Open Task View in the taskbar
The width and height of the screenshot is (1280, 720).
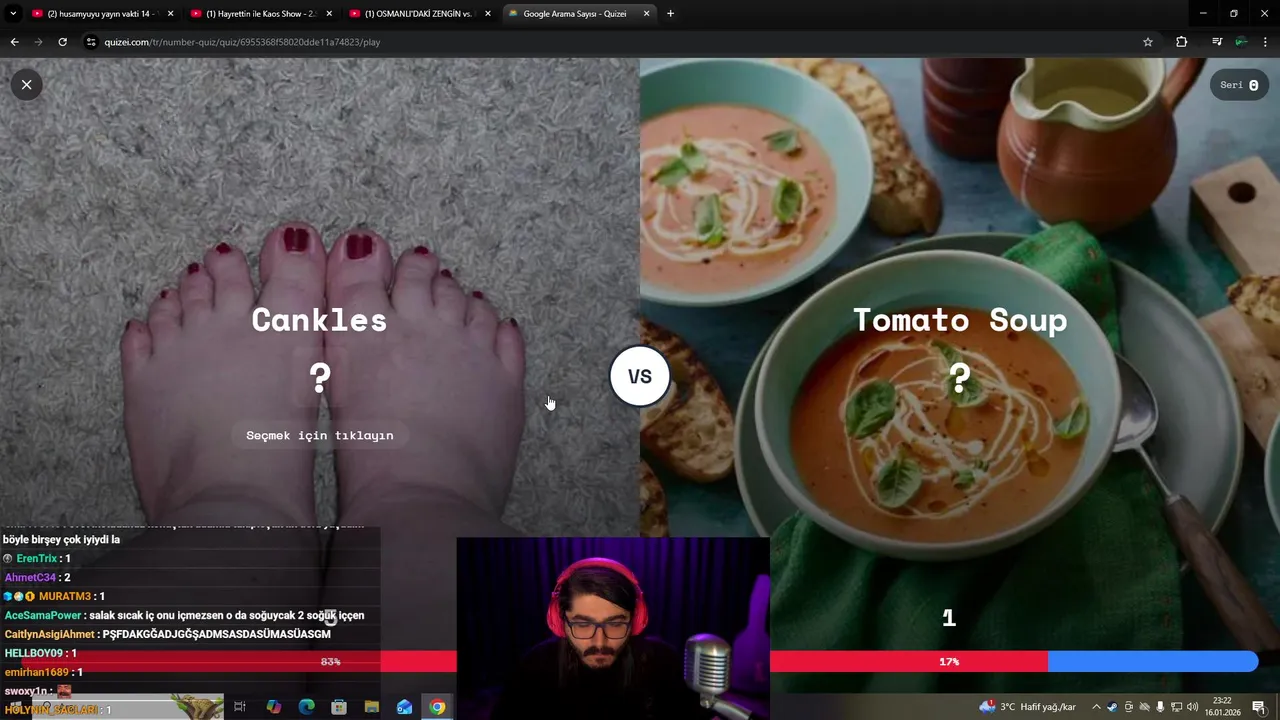click(240, 707)
